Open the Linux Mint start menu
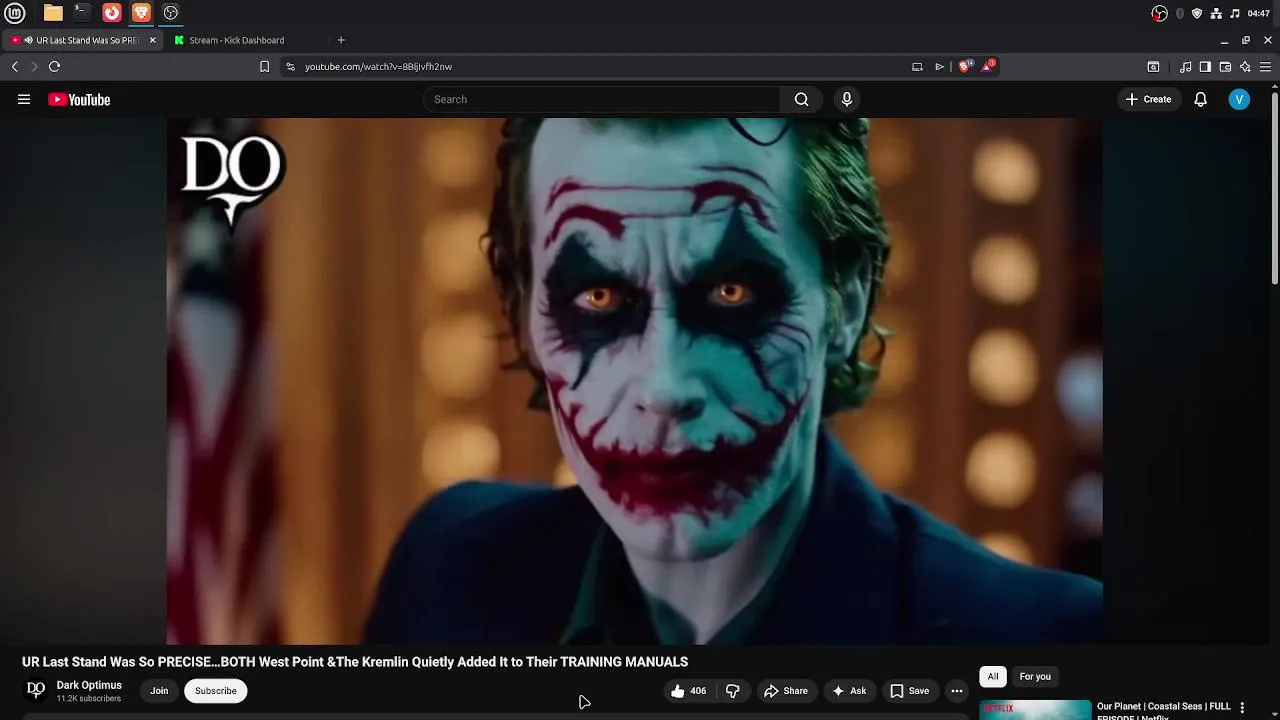Viewport: 1280px width, 720px height. [x=15, y=13]
